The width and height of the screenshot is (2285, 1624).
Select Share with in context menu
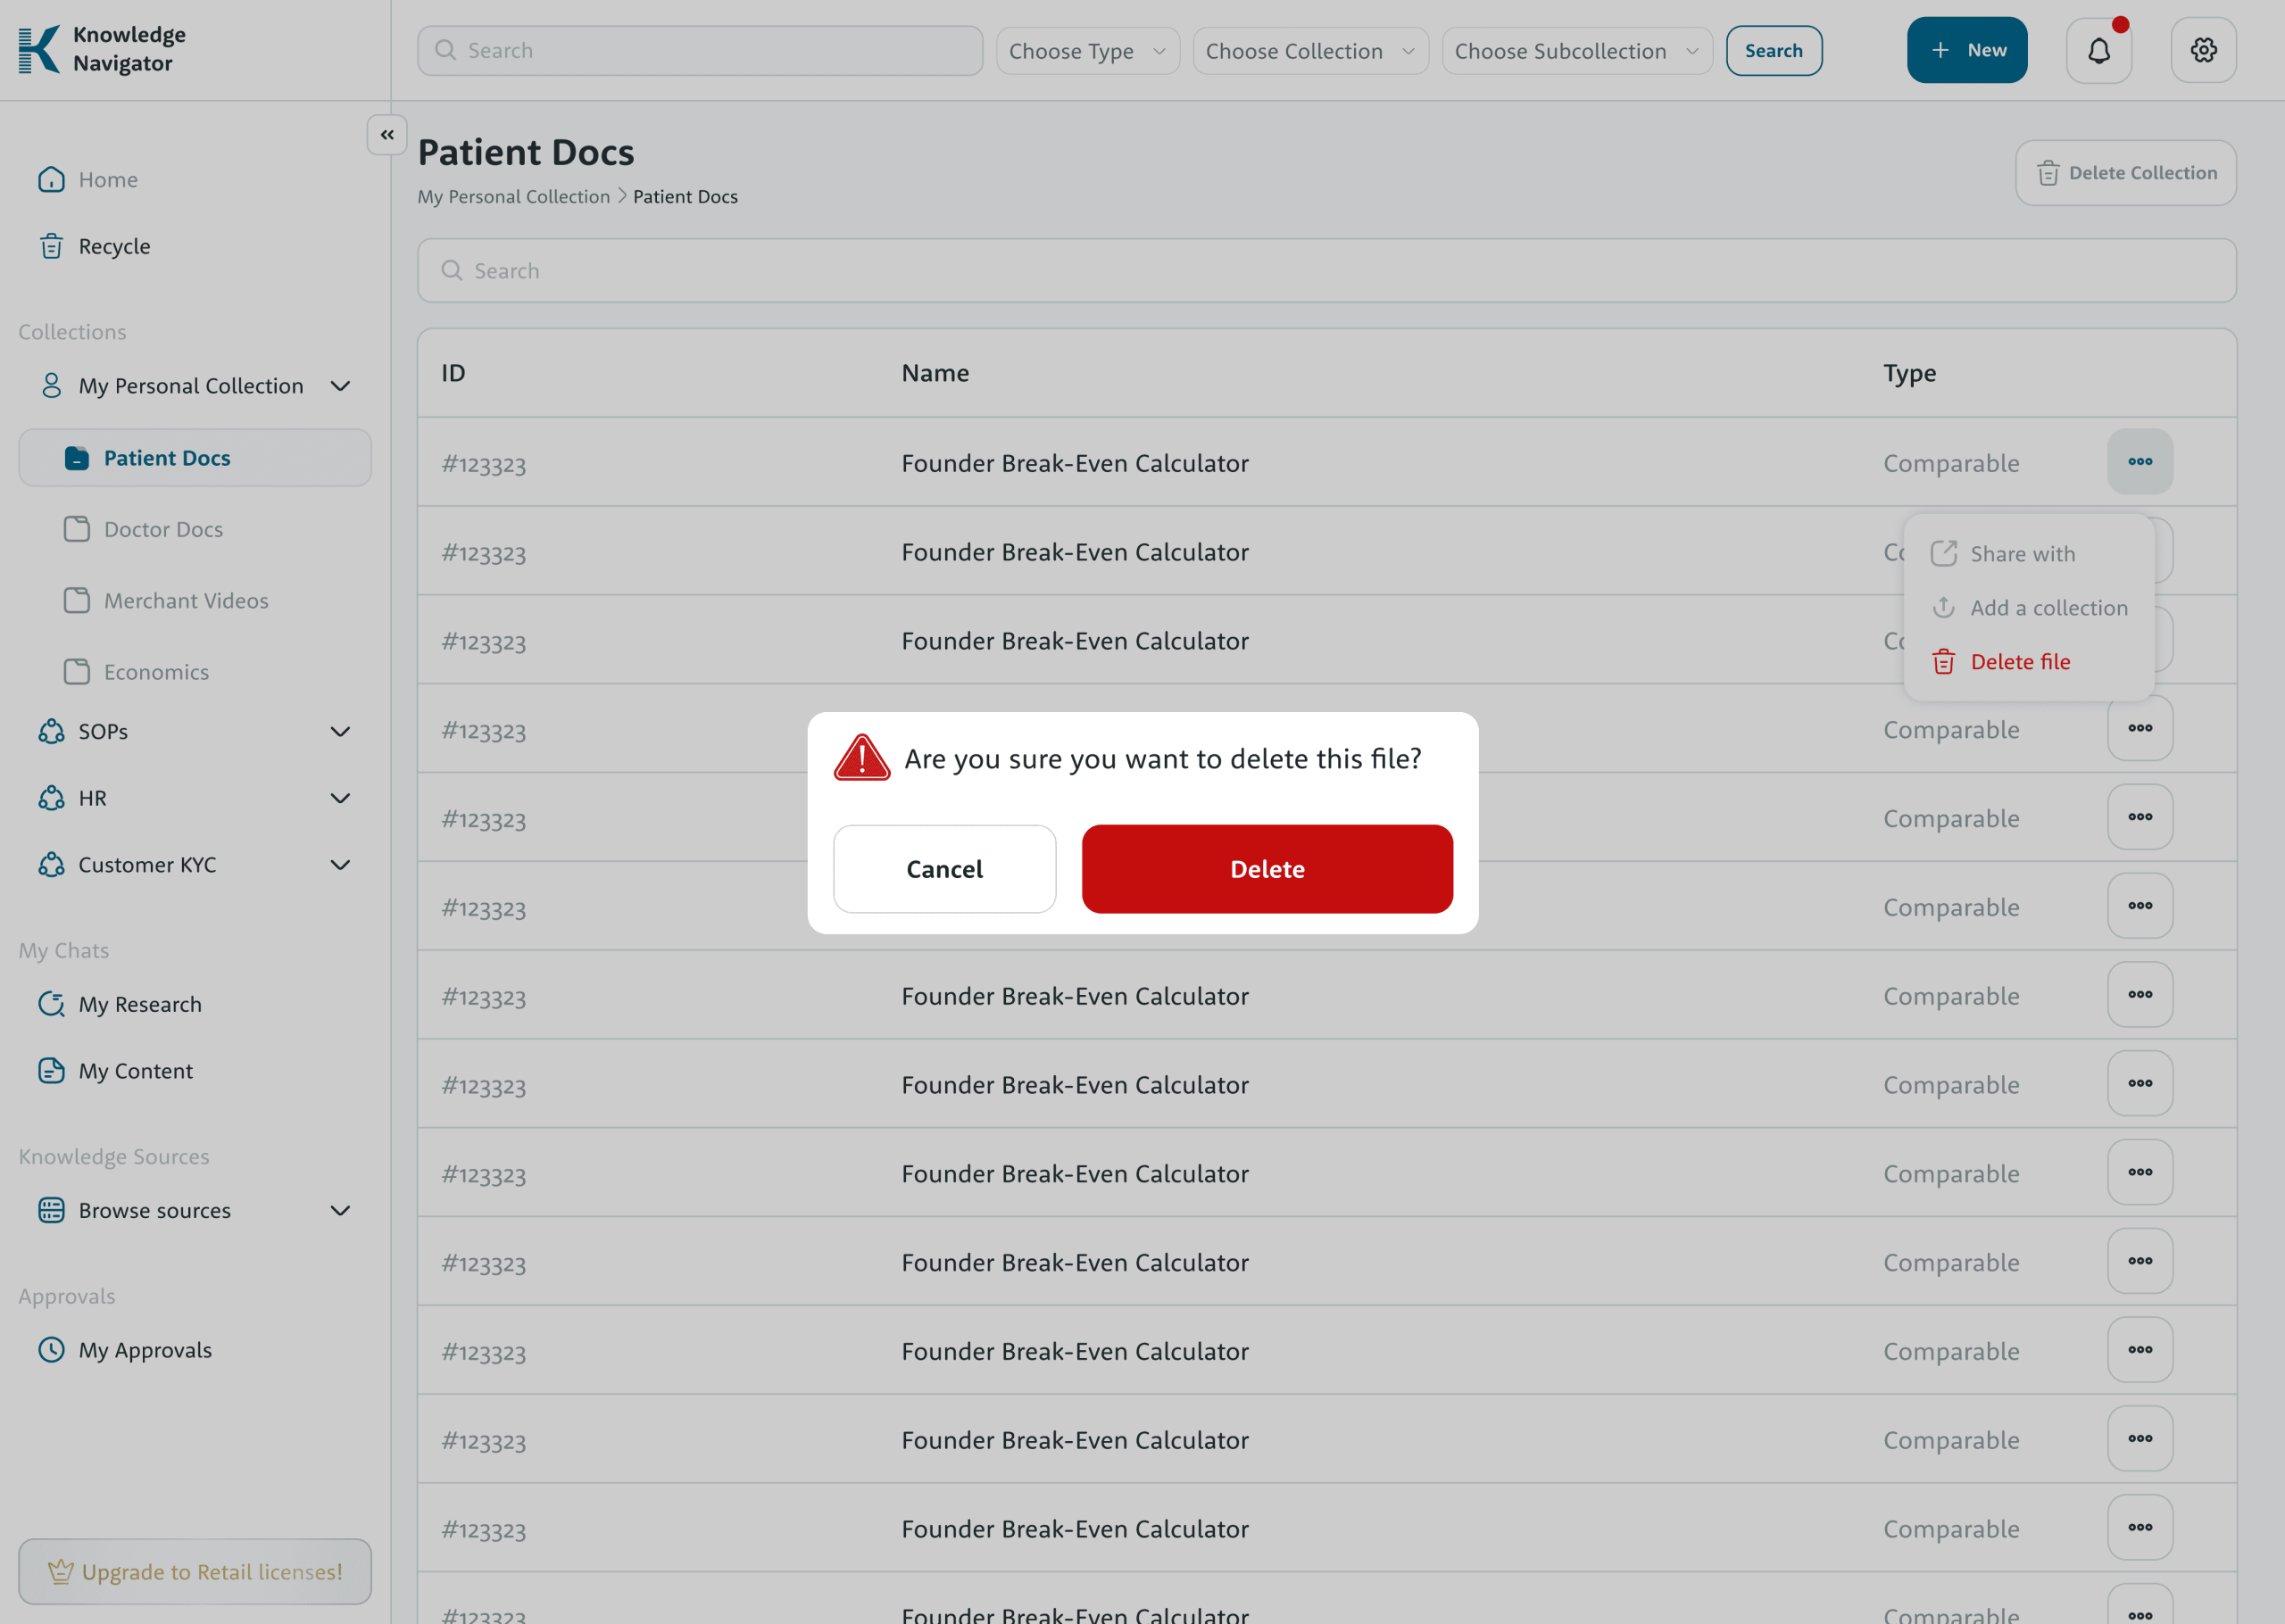click(2022, 554)
